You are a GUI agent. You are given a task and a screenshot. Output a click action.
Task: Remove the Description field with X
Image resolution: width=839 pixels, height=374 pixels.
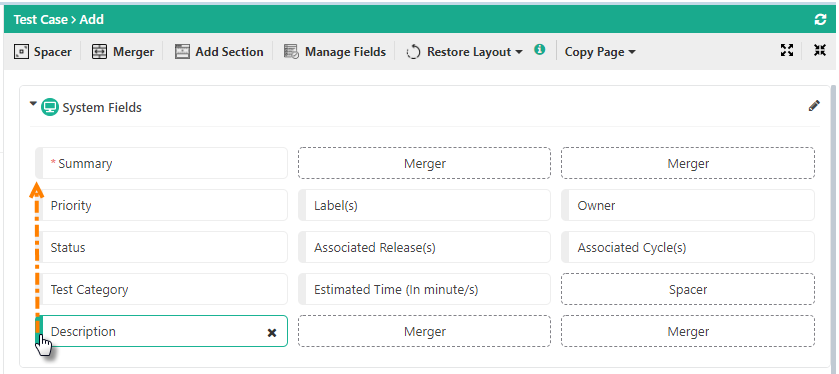pyautogui.click(x=272, y=333)
